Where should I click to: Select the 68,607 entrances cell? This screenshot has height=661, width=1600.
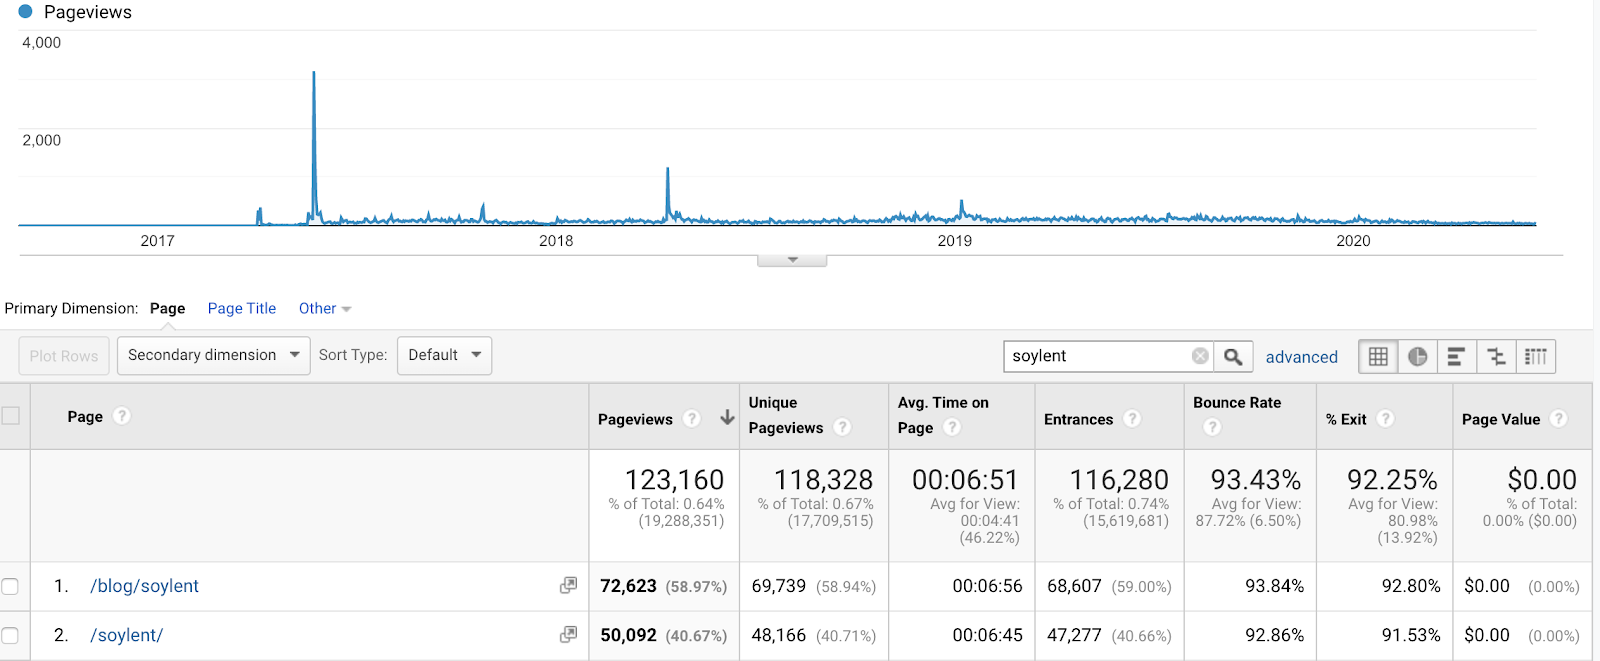pos(1074,586)
